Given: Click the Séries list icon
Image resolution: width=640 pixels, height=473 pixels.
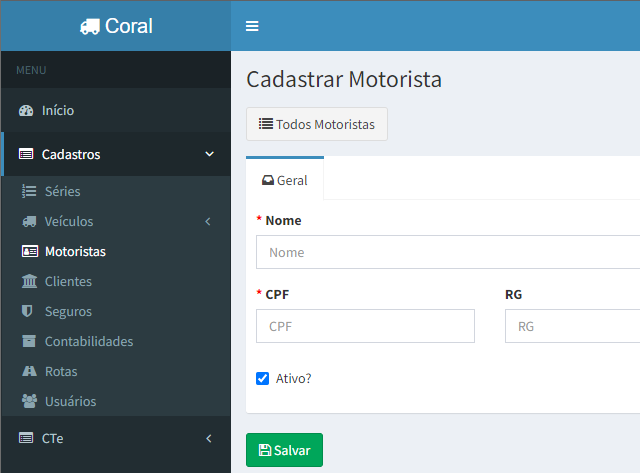Looking at the screenshot, I should pos(29,191).
